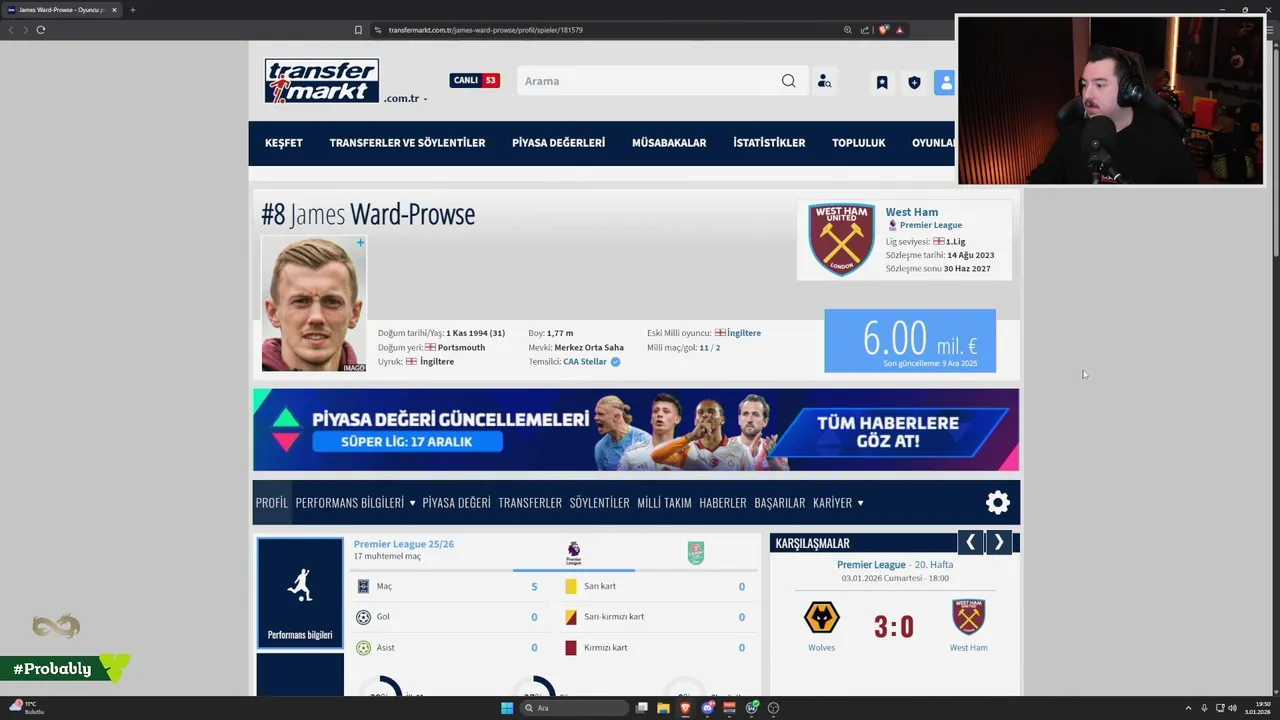Click İngiltere former national team link
Viewport: 1280px width, 720px height.
pos(744,333)
